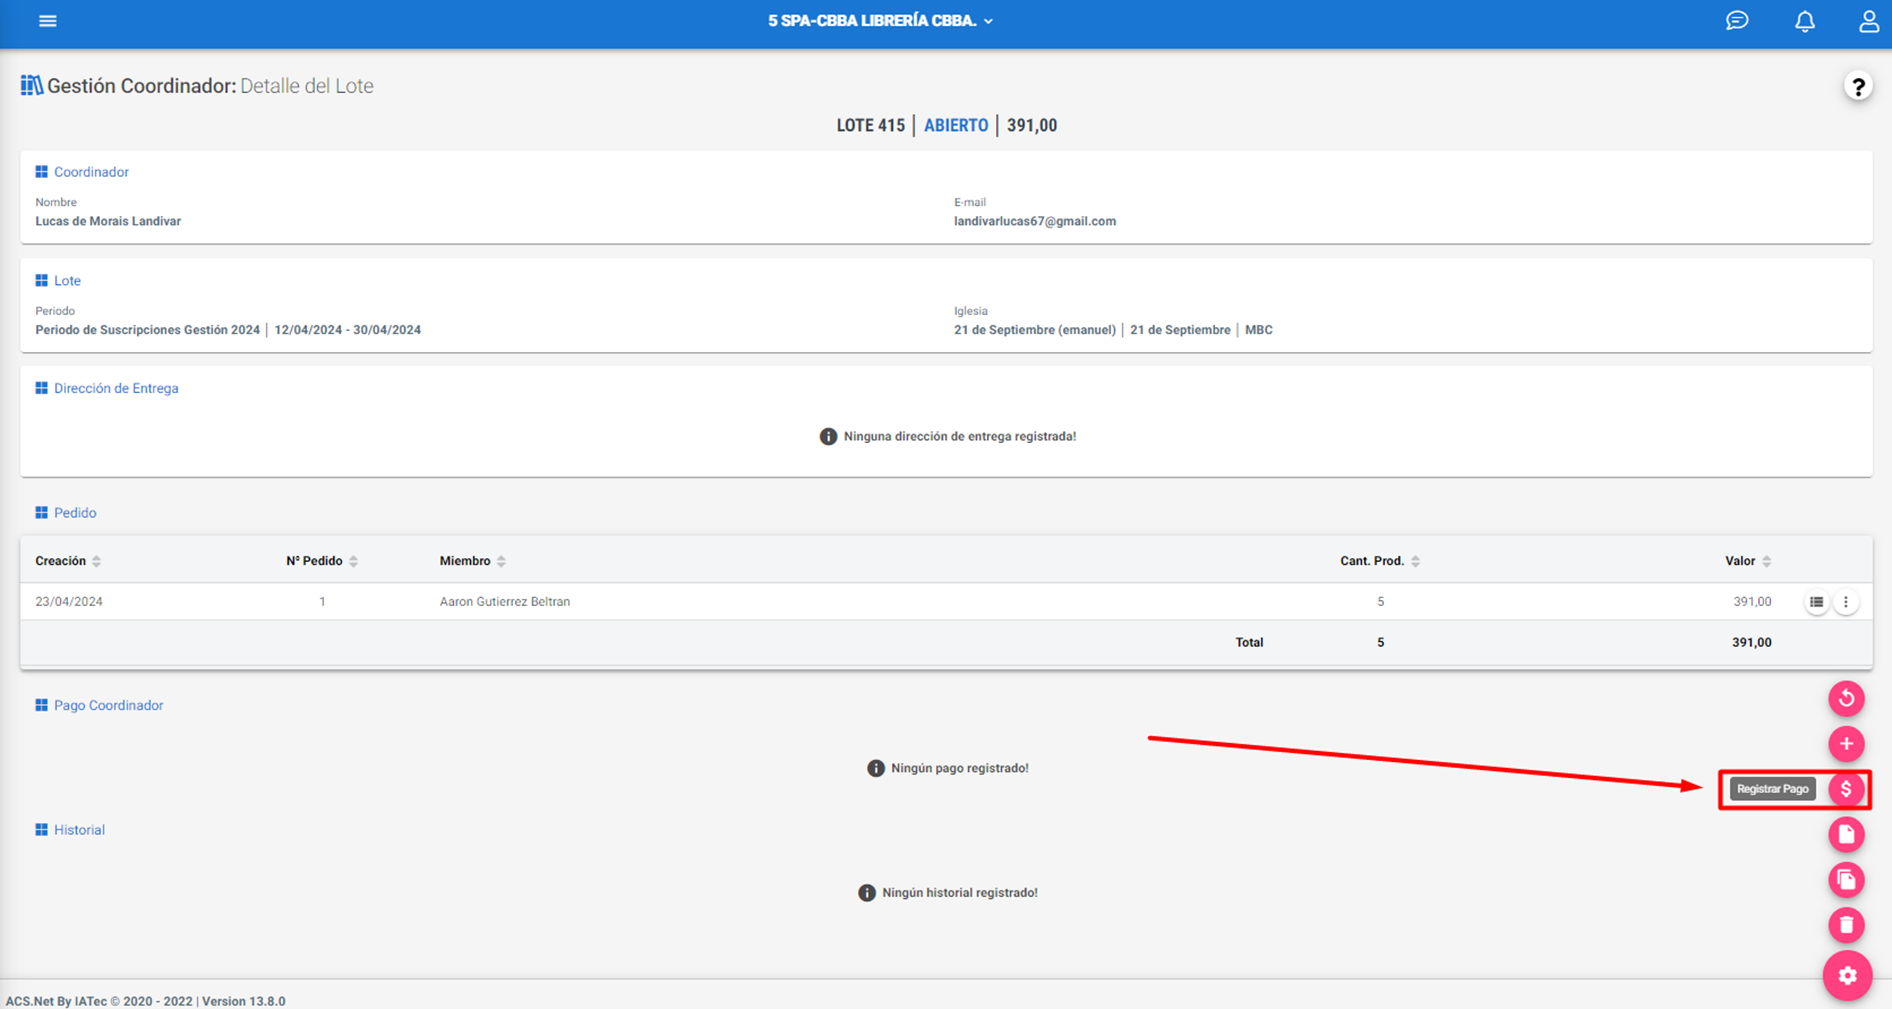Open the help question mark button
Viewport: 1892px width, 1009px height.
[1857, 87]
